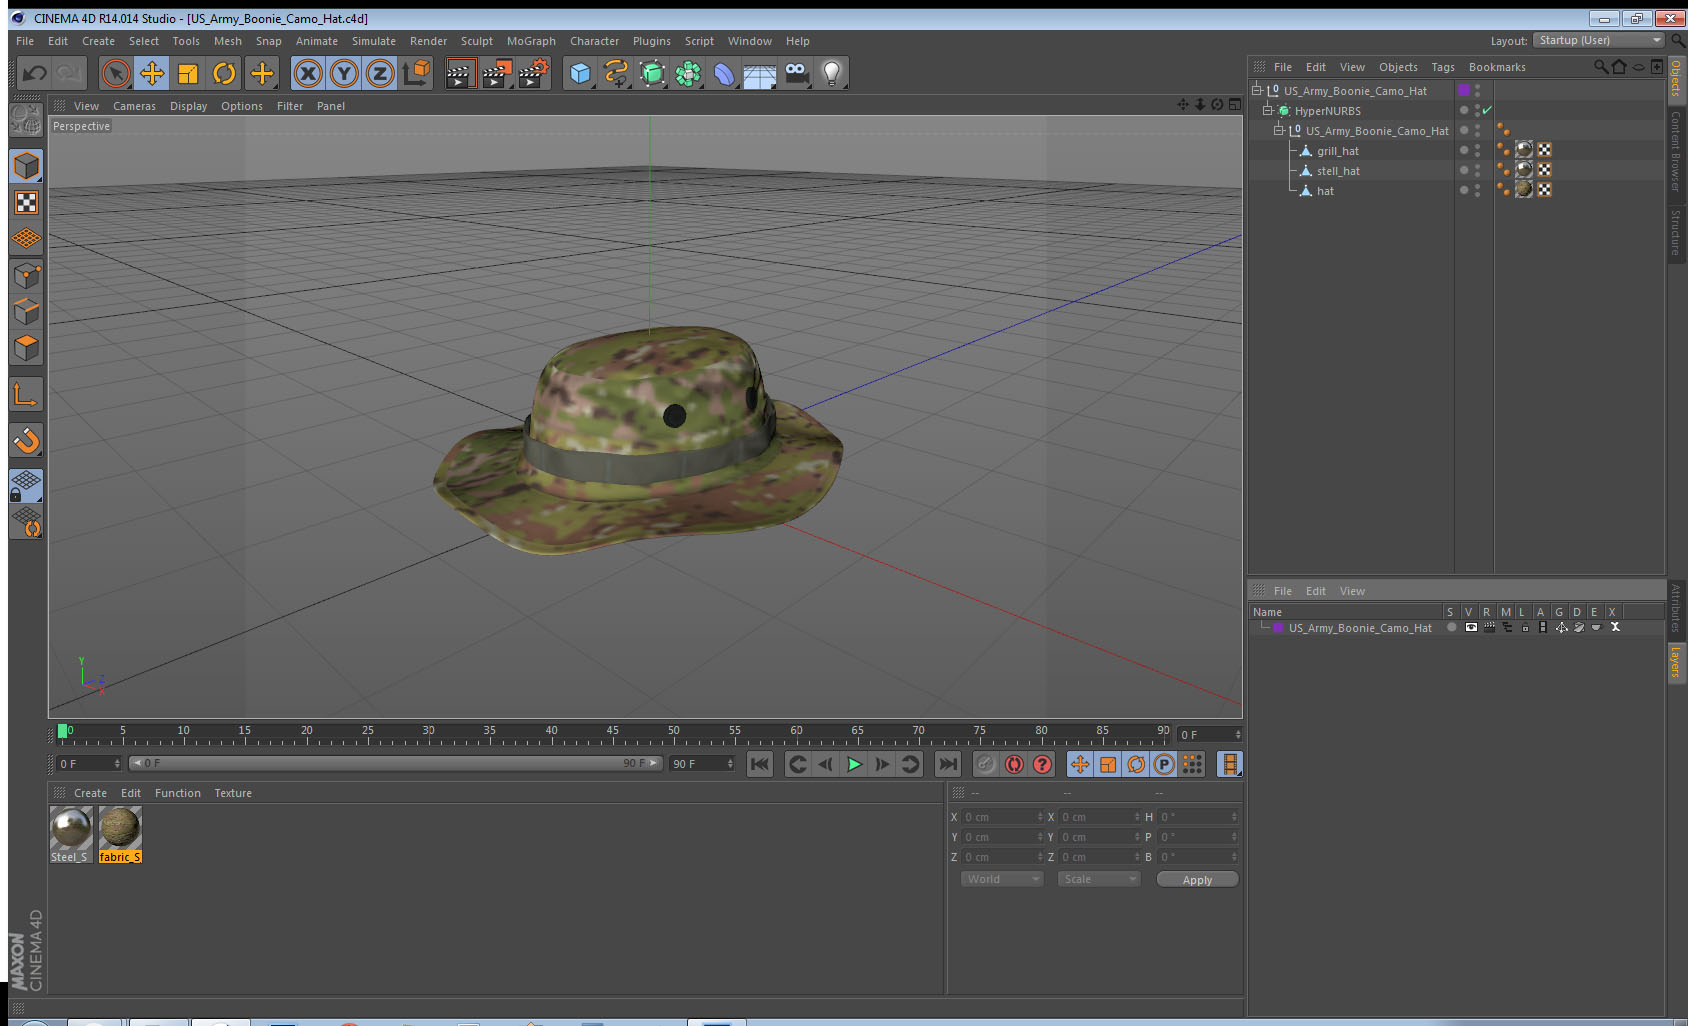Open the MoGraph menu
1688x1026 pixels.
531,41
